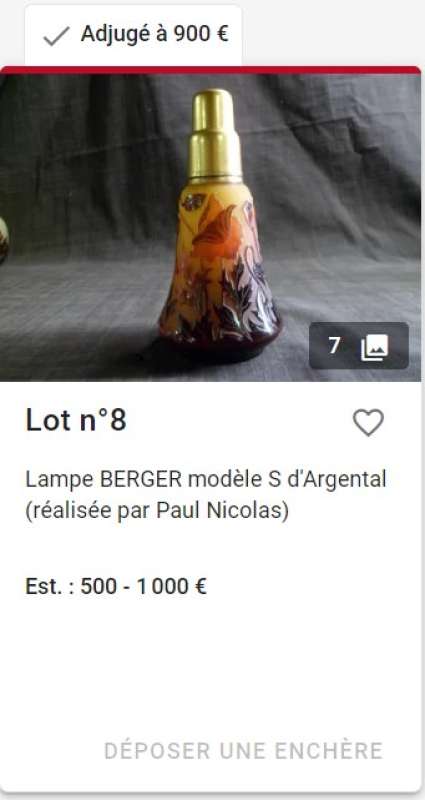Click the partially visible object at the photo's left edge
This screenshot has height=800, width=425.
(x=4, y=240)
